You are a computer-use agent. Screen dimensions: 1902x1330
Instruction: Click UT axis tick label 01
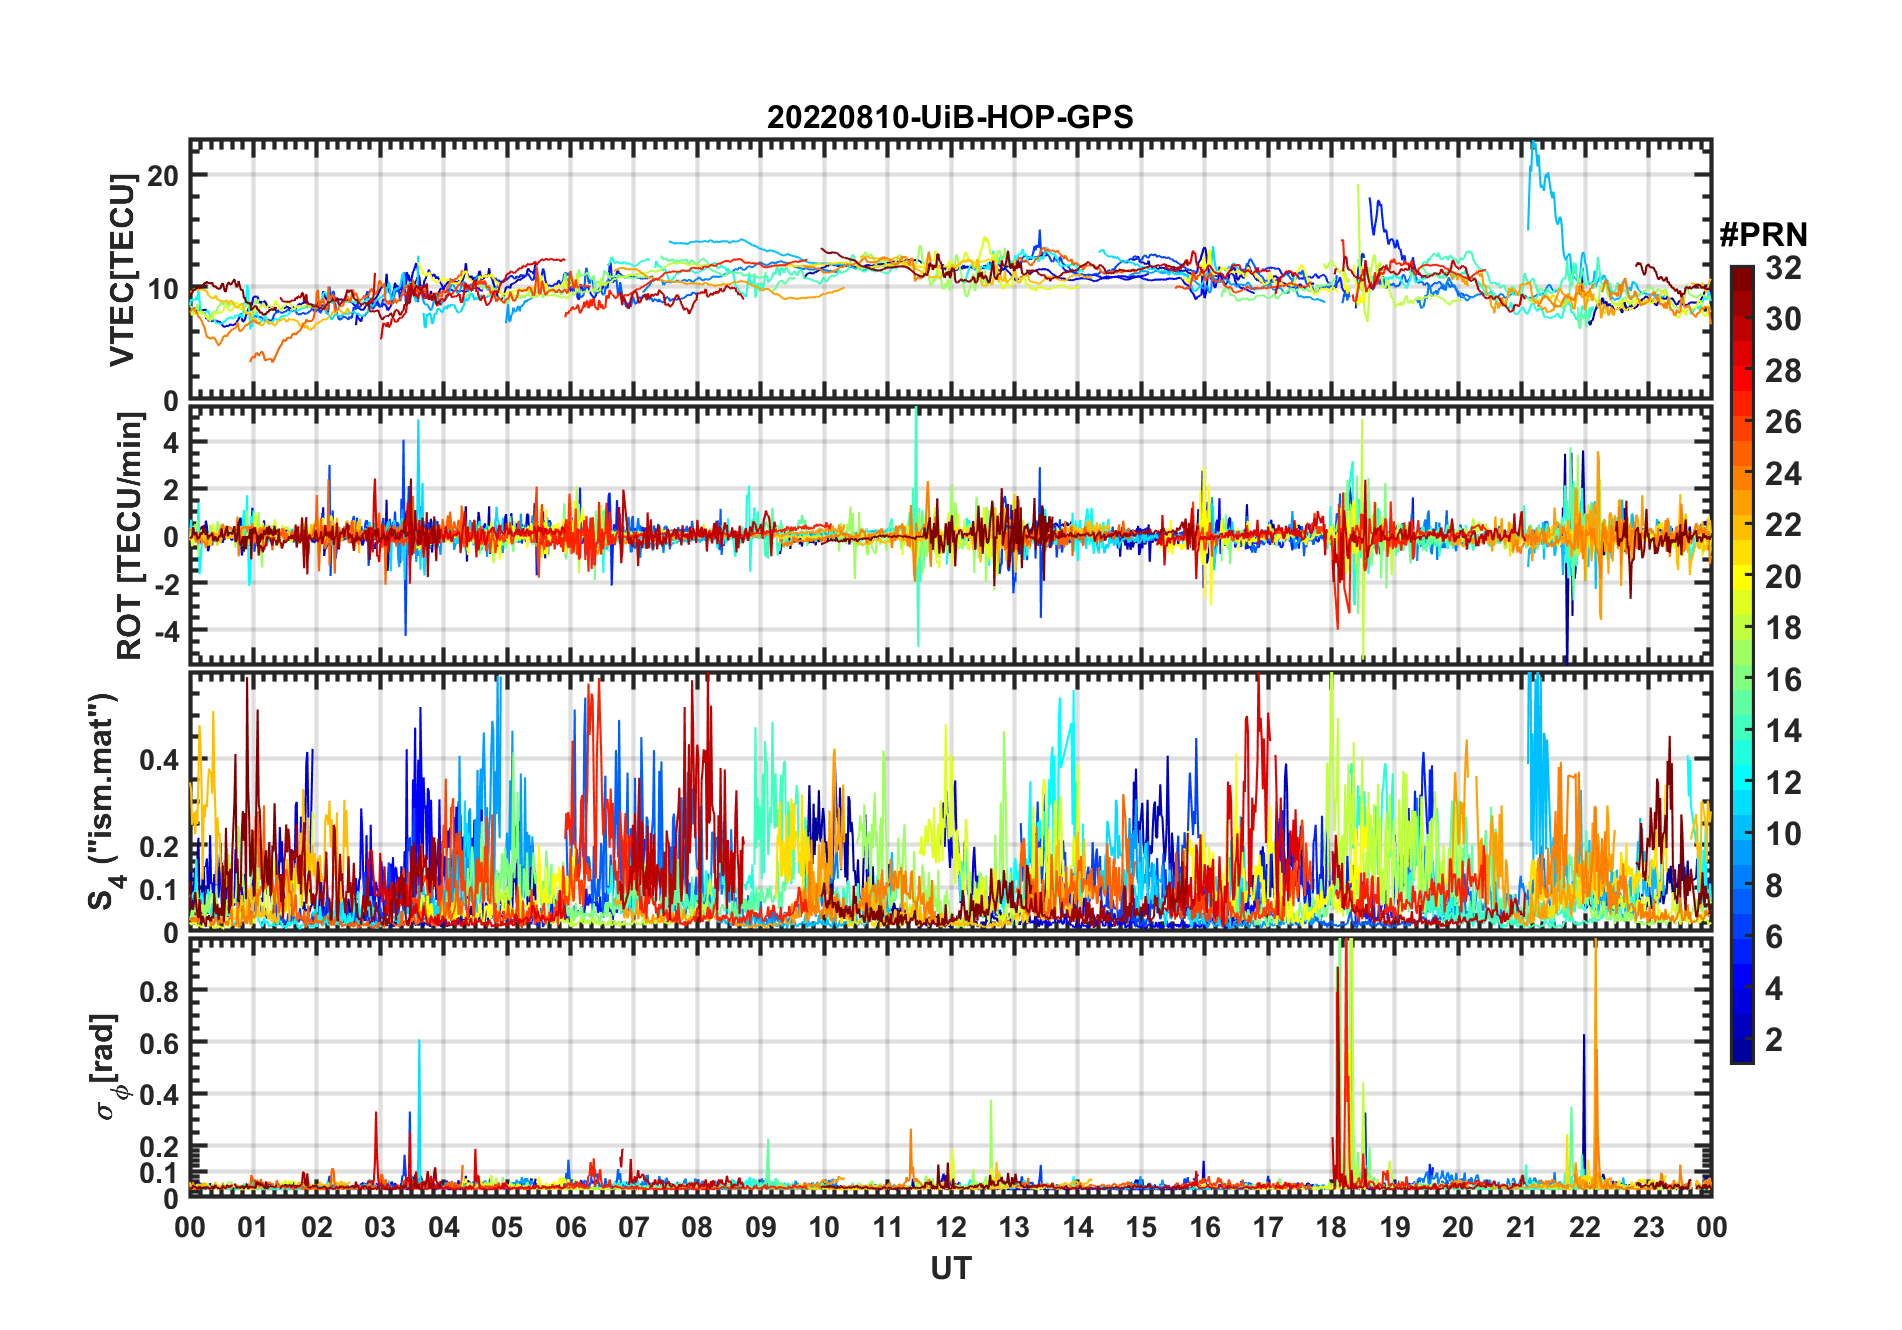pyautogui.click(x=253, y=1227)
